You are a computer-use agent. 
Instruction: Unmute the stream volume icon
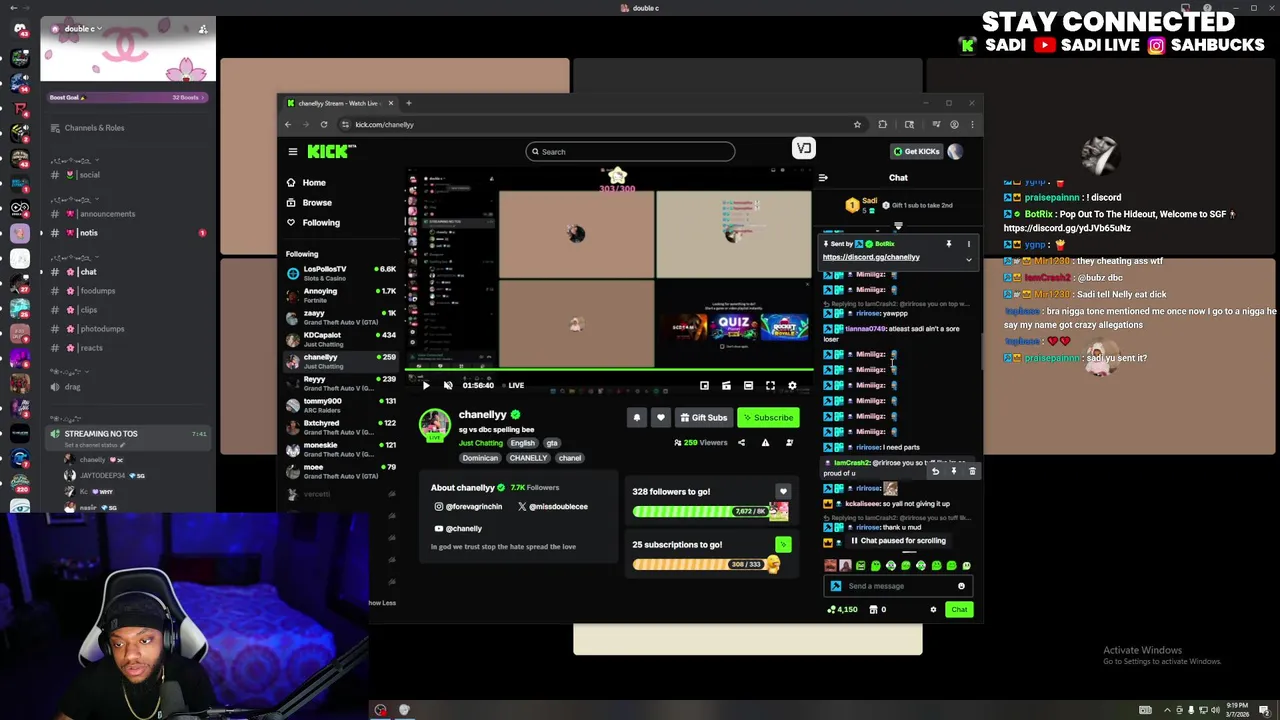pos(448,386)
